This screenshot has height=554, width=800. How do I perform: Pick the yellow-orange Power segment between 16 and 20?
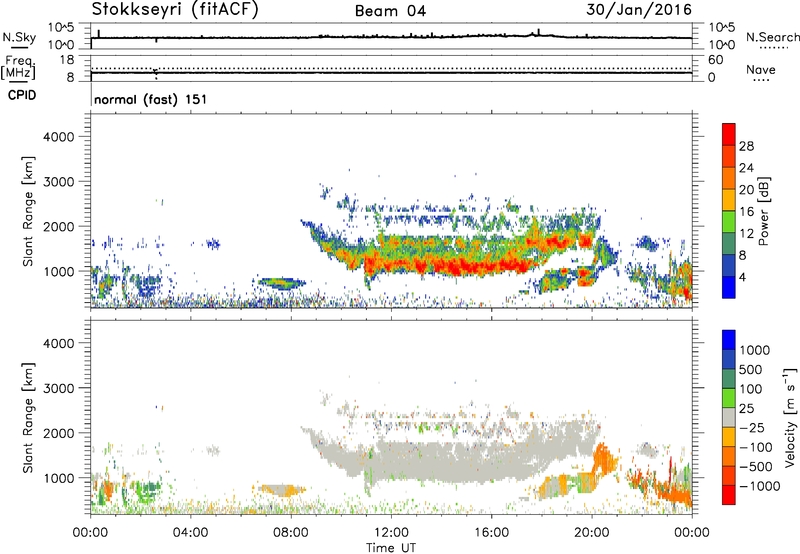(729, 199)
